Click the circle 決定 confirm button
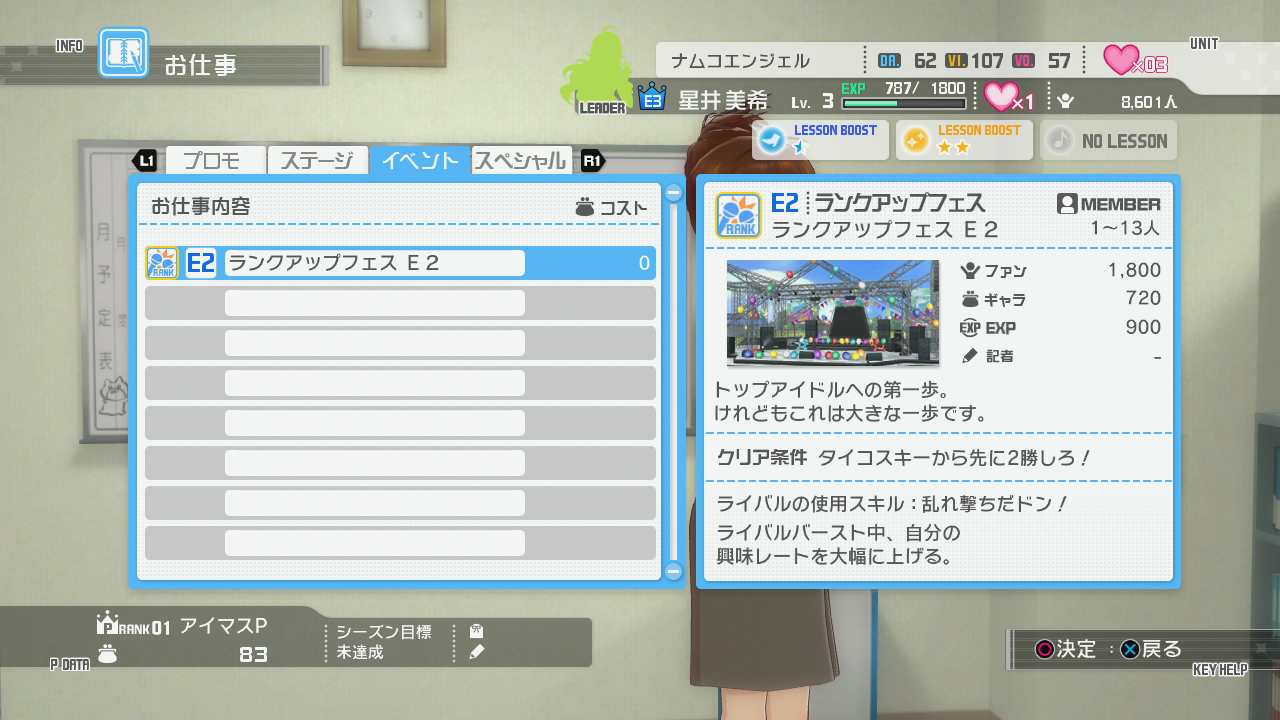Image resolution: width=1280 pixels, height=720 pixels. pos(1066,649)
